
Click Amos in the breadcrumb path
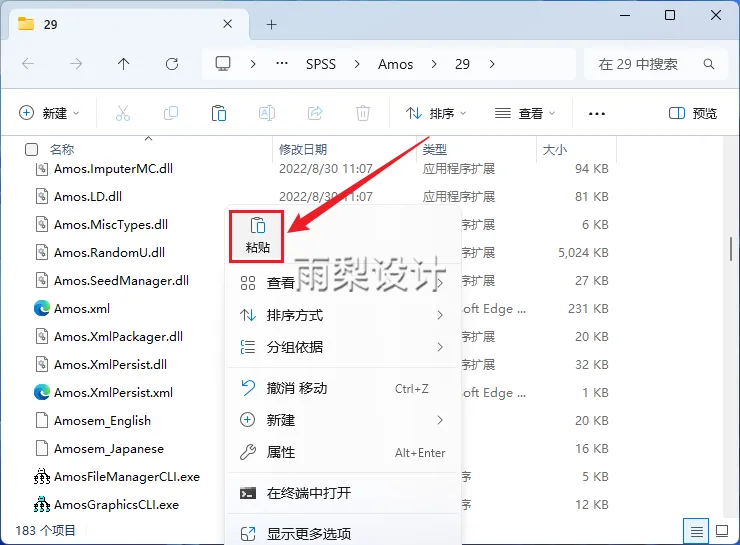point(395,64)
